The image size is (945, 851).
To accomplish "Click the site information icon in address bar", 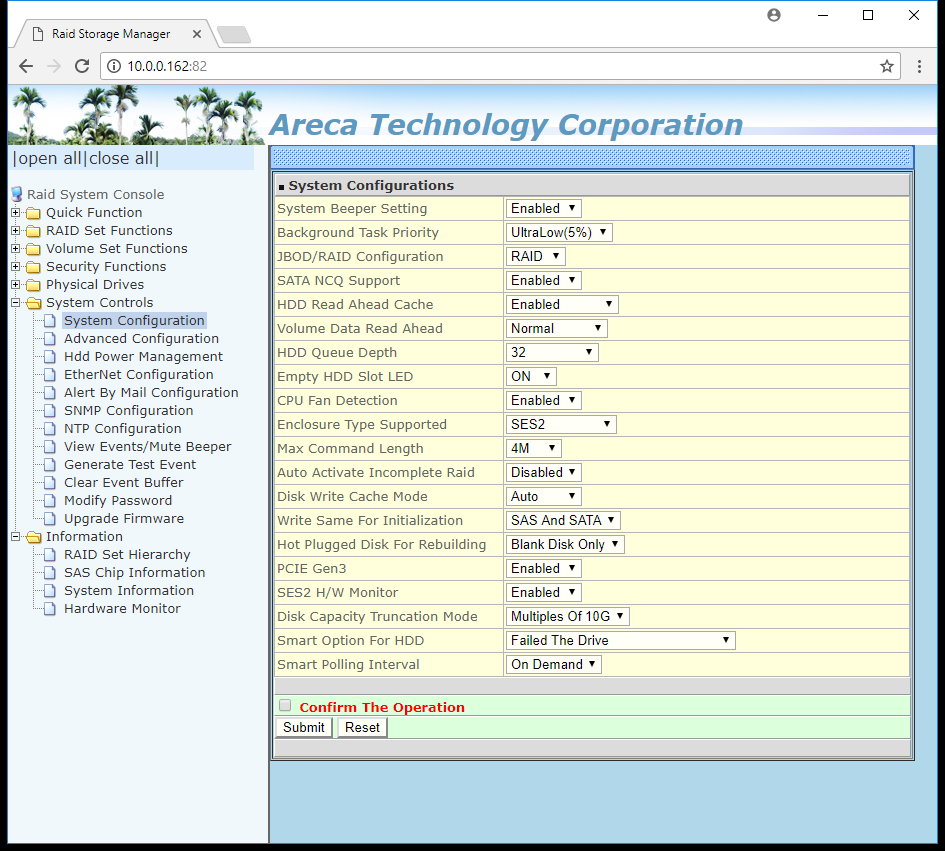I will pyautogui.click(x=113, y=66).
